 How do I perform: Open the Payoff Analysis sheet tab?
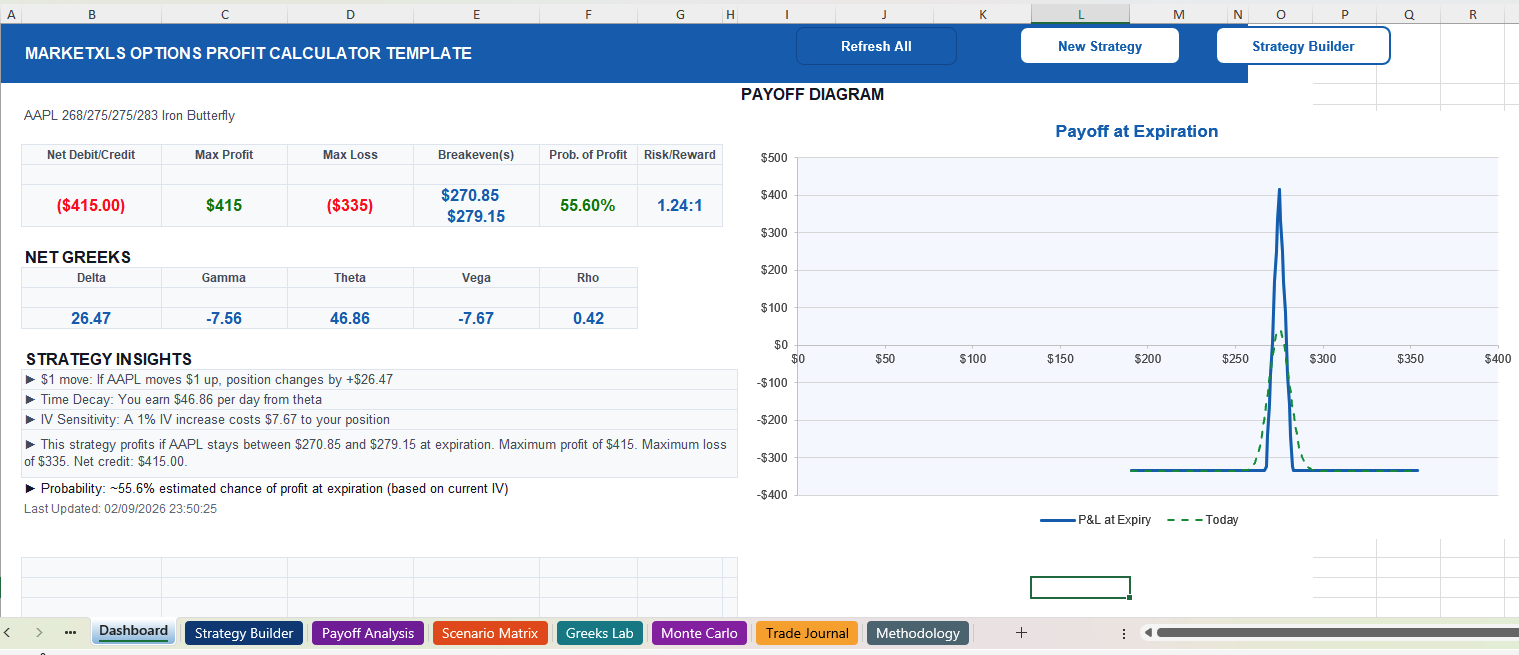point(367,632)
